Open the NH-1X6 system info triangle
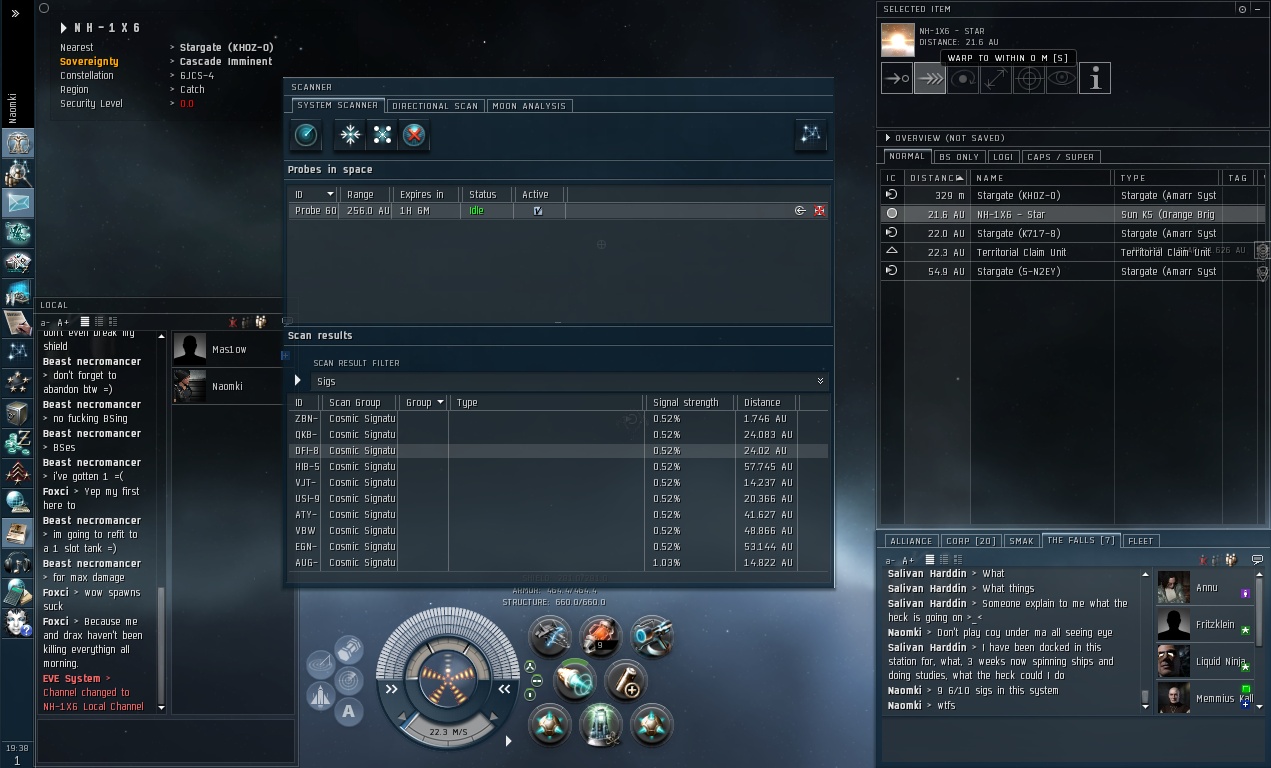The height and width of the screenshot is (768, 1271). [x=64, y=28]
